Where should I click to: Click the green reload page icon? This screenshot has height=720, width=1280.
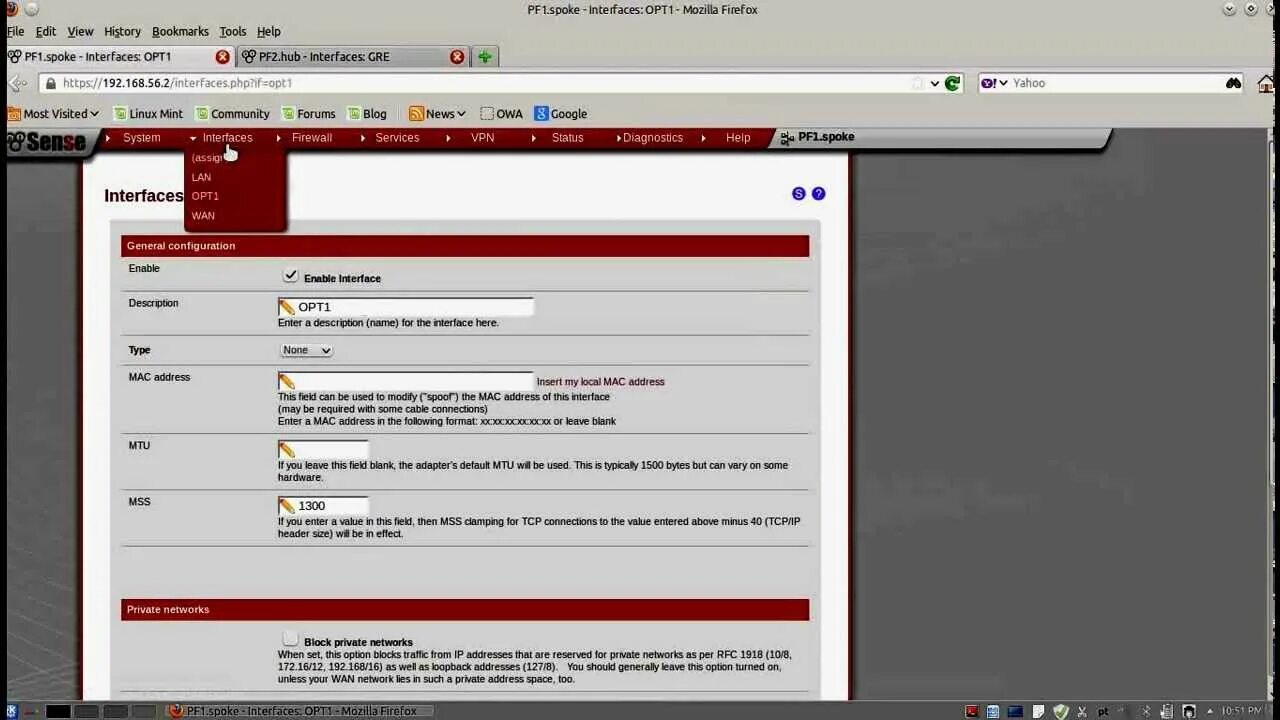coord(952,84)
